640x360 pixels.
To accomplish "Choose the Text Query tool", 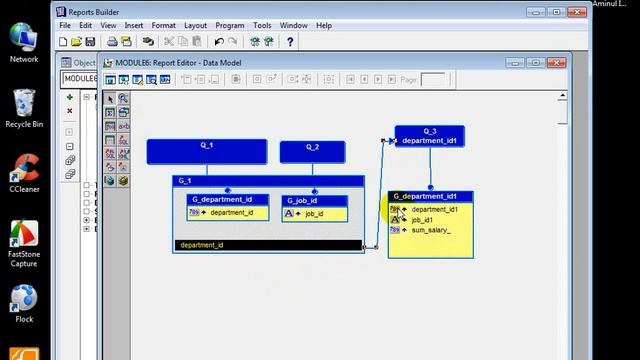I will (123, 167).
